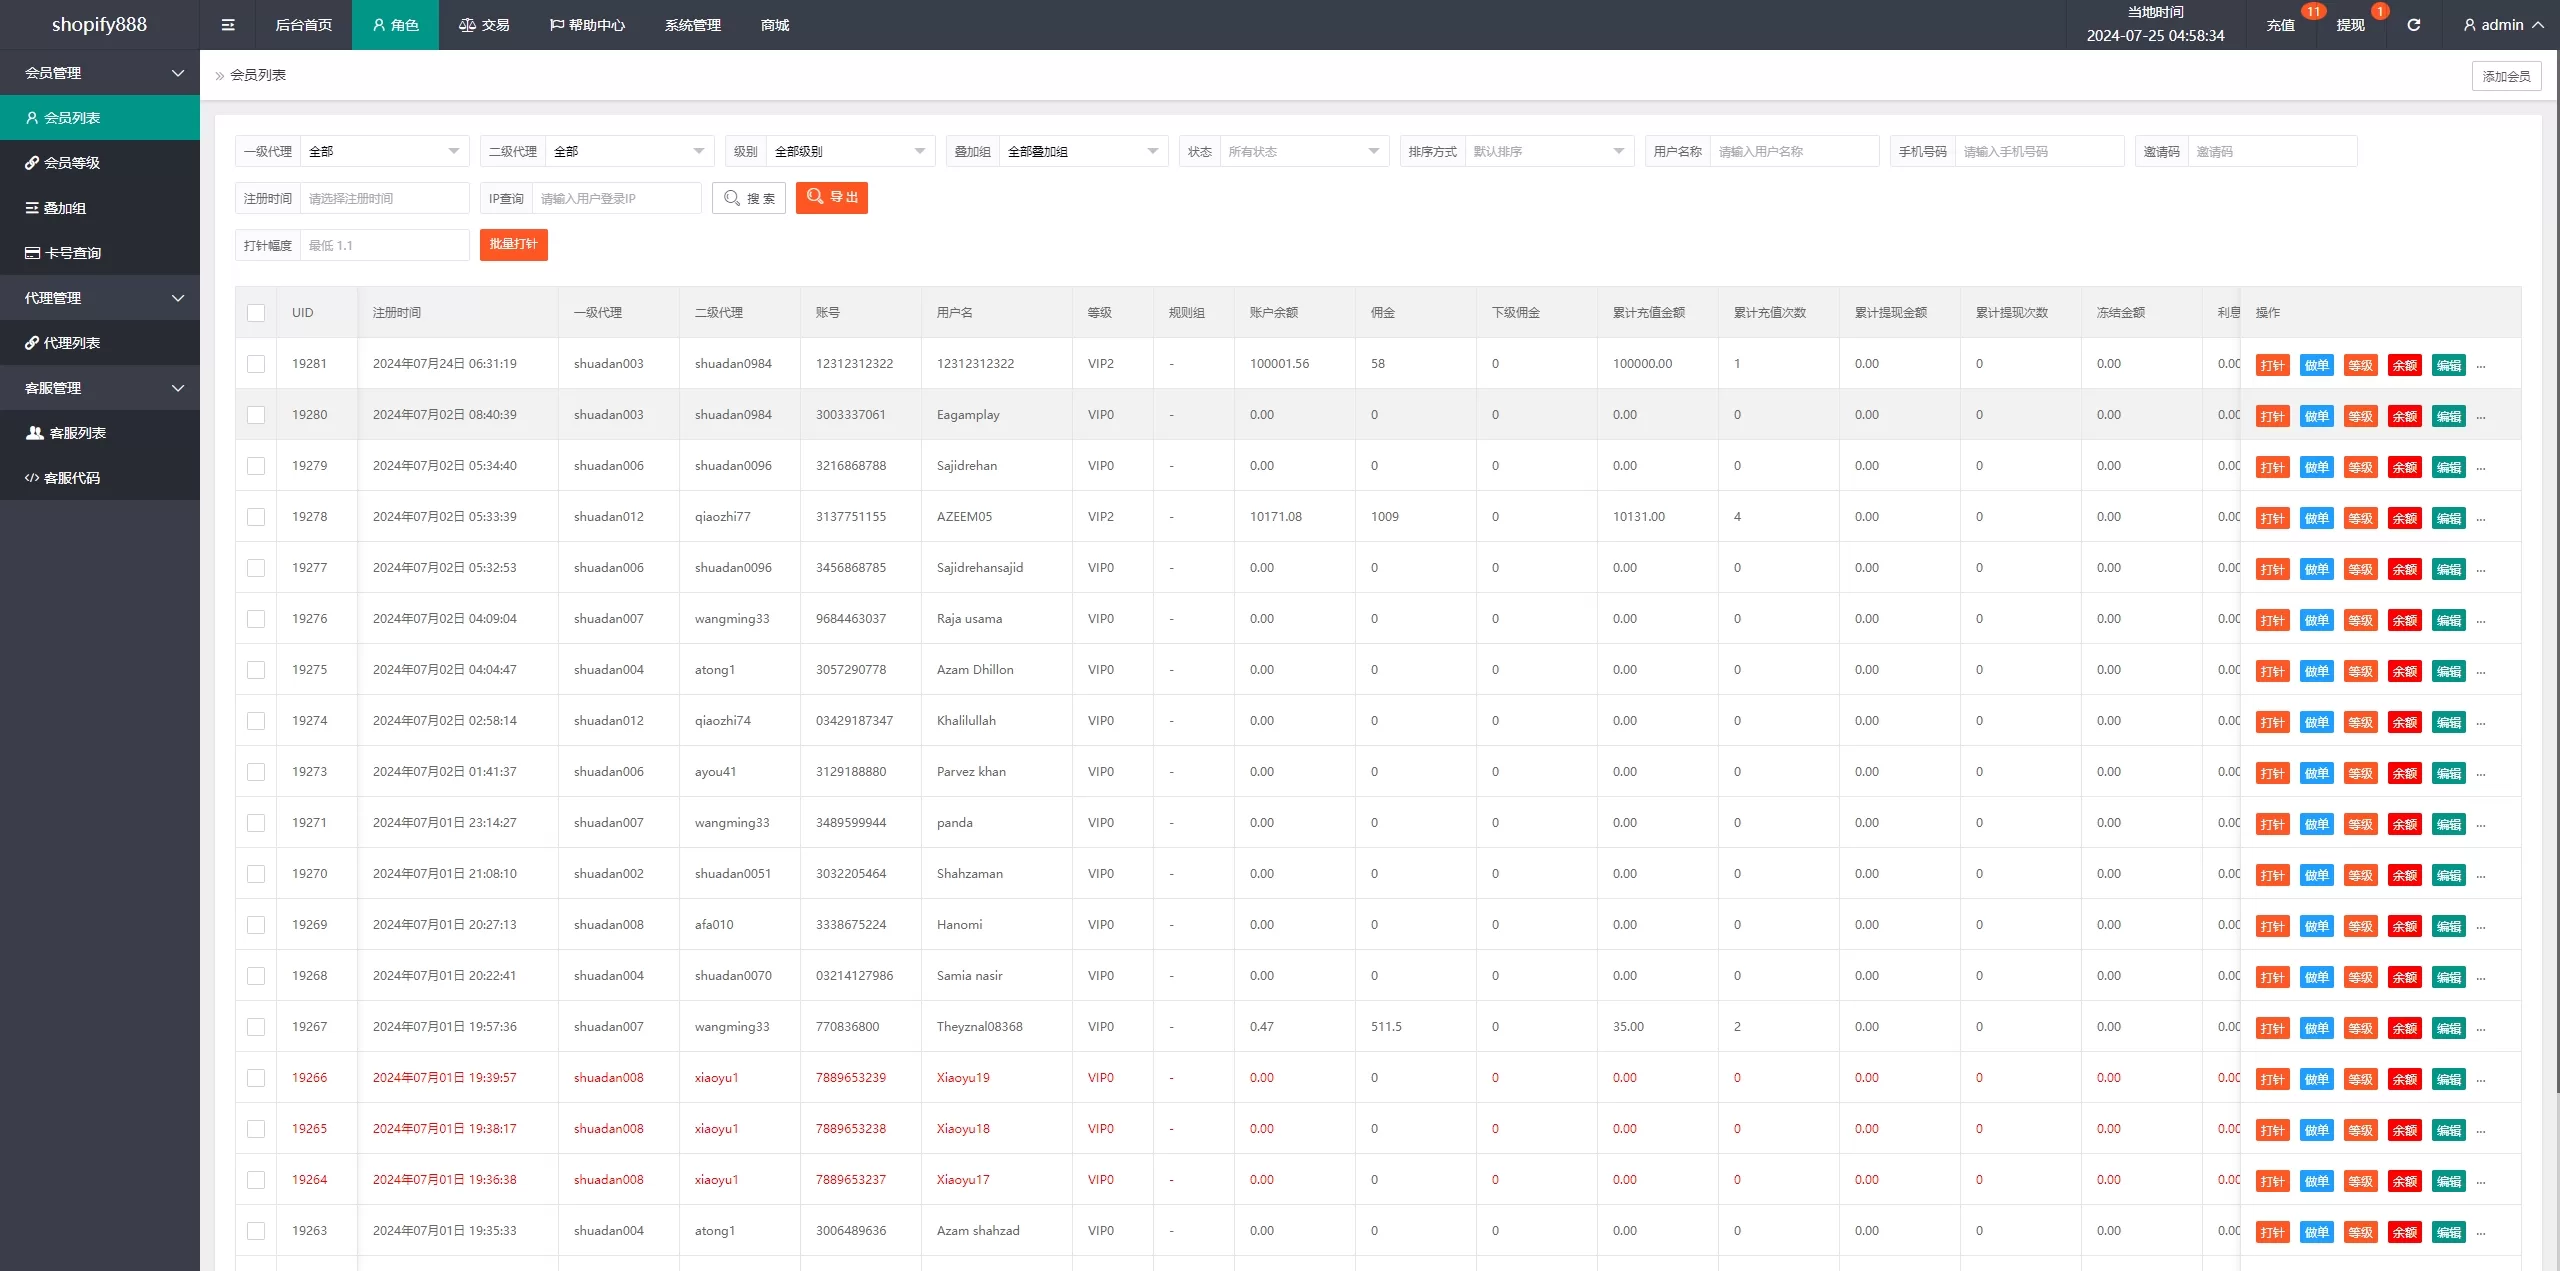Click the orange 导出 export button
The height and width of the screenshot is (1271, 2560).
(x=831, y=198)
